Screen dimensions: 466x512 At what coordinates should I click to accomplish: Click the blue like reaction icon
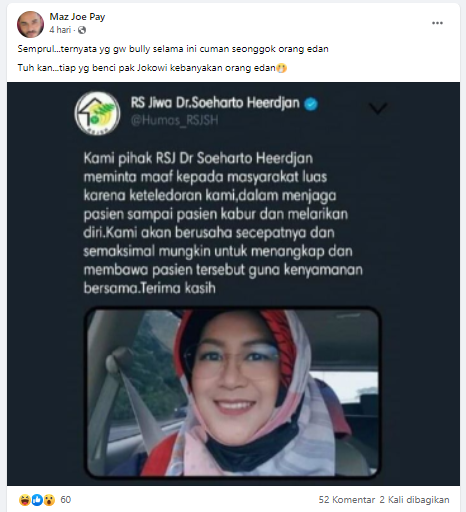tap(37, 500)
